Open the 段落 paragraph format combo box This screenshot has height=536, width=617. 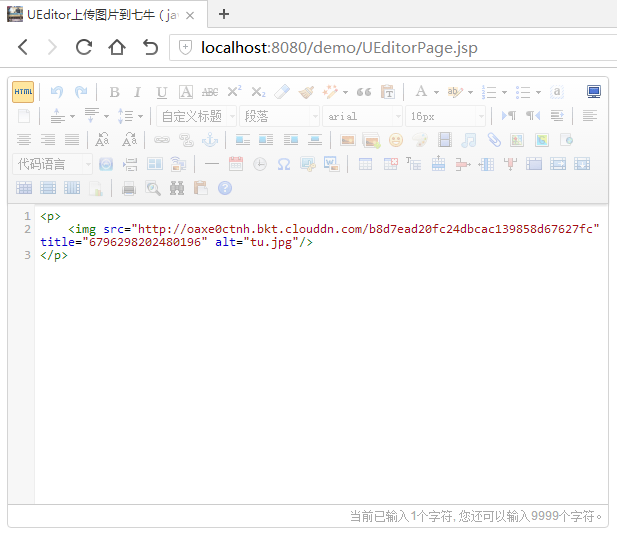(x=279, y=116)
